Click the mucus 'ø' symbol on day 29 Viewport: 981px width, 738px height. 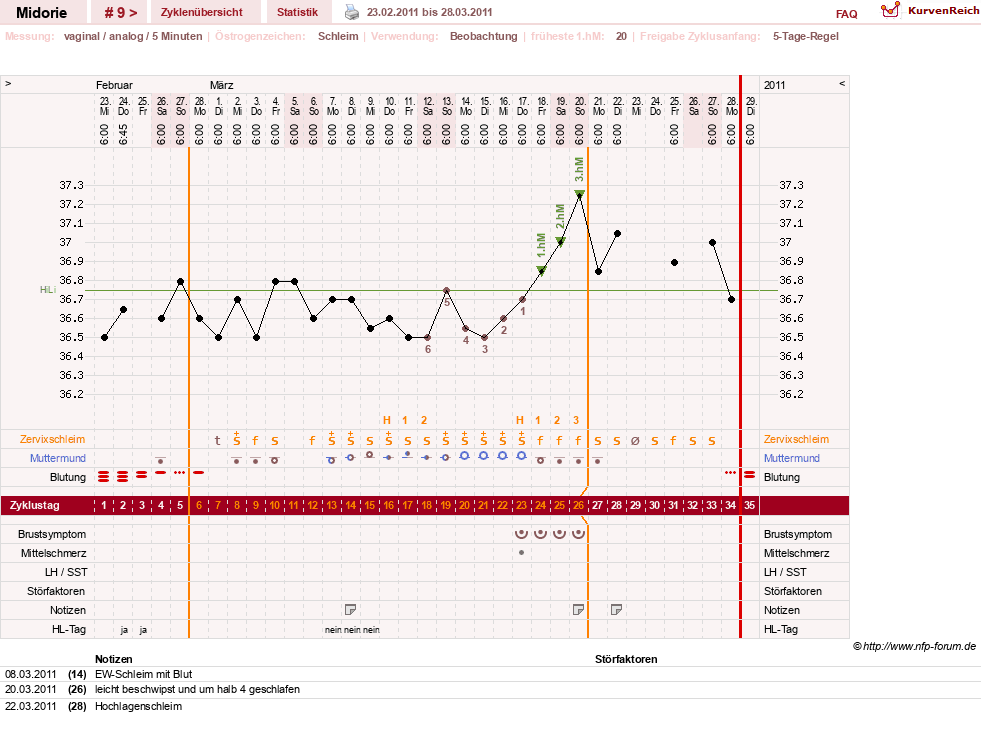click(x=635, y=441)
